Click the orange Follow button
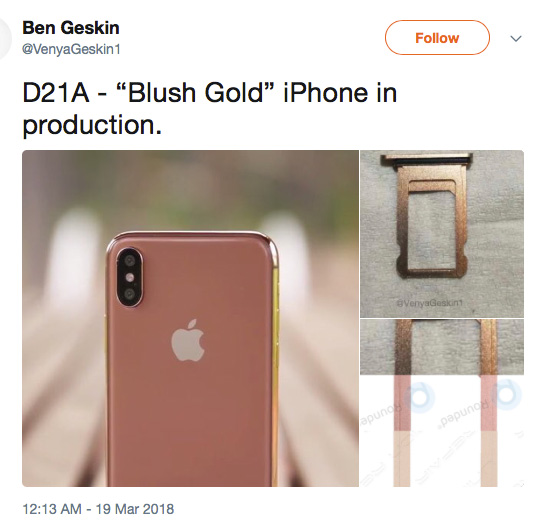This screenshot has width=540, height=525. tap(437, 38)
